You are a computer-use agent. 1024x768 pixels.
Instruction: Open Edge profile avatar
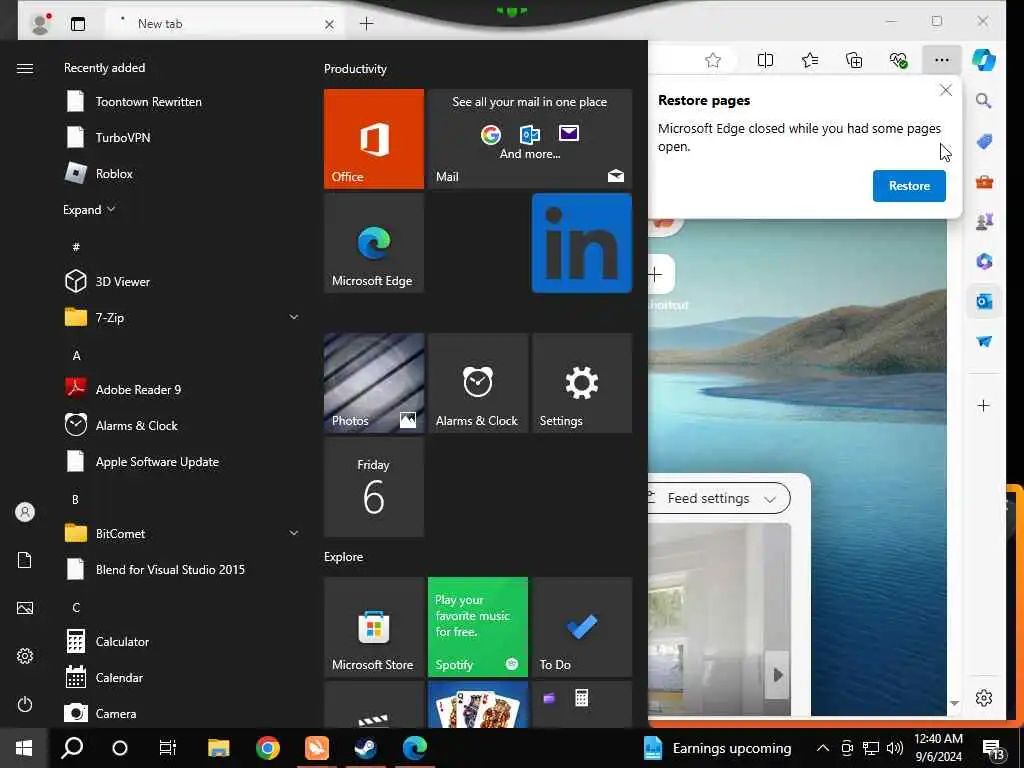coord(40,24)
